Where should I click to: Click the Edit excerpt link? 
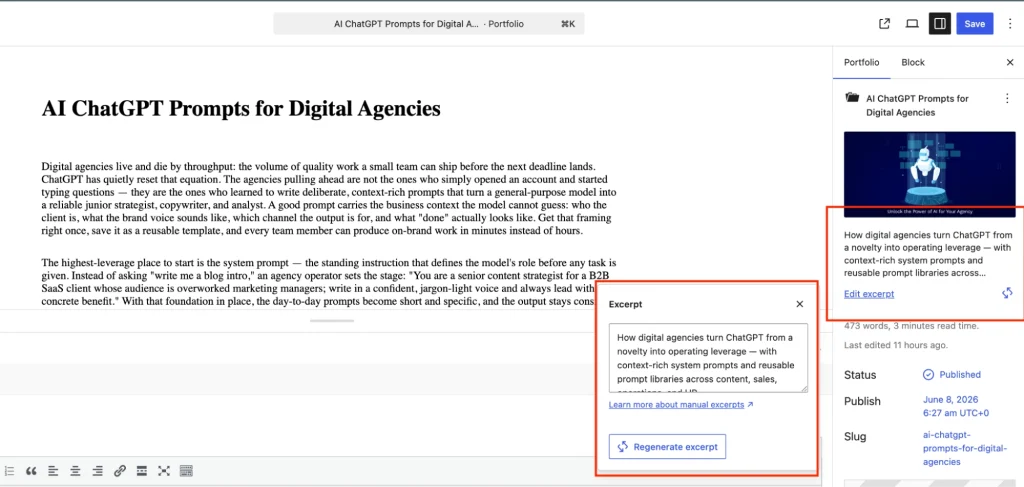click(x=869, y=294)
